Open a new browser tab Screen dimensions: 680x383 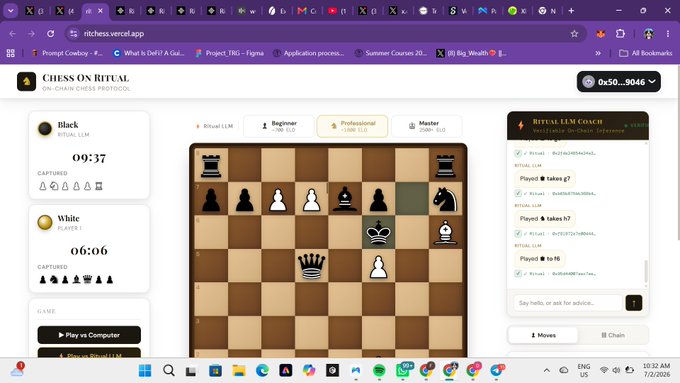571,11
